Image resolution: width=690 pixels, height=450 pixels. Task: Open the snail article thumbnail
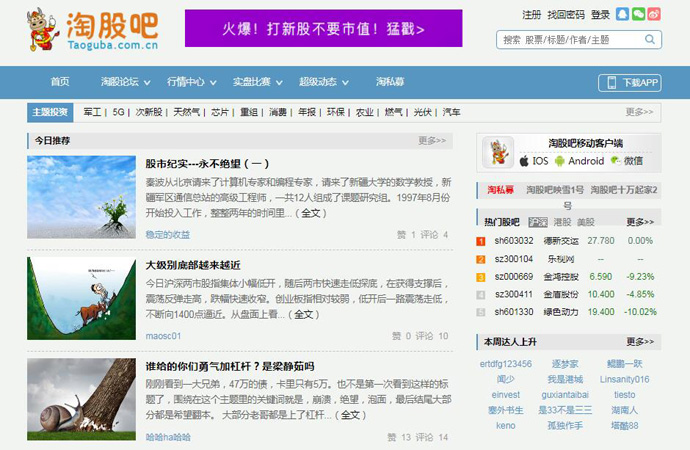[81, 399]
